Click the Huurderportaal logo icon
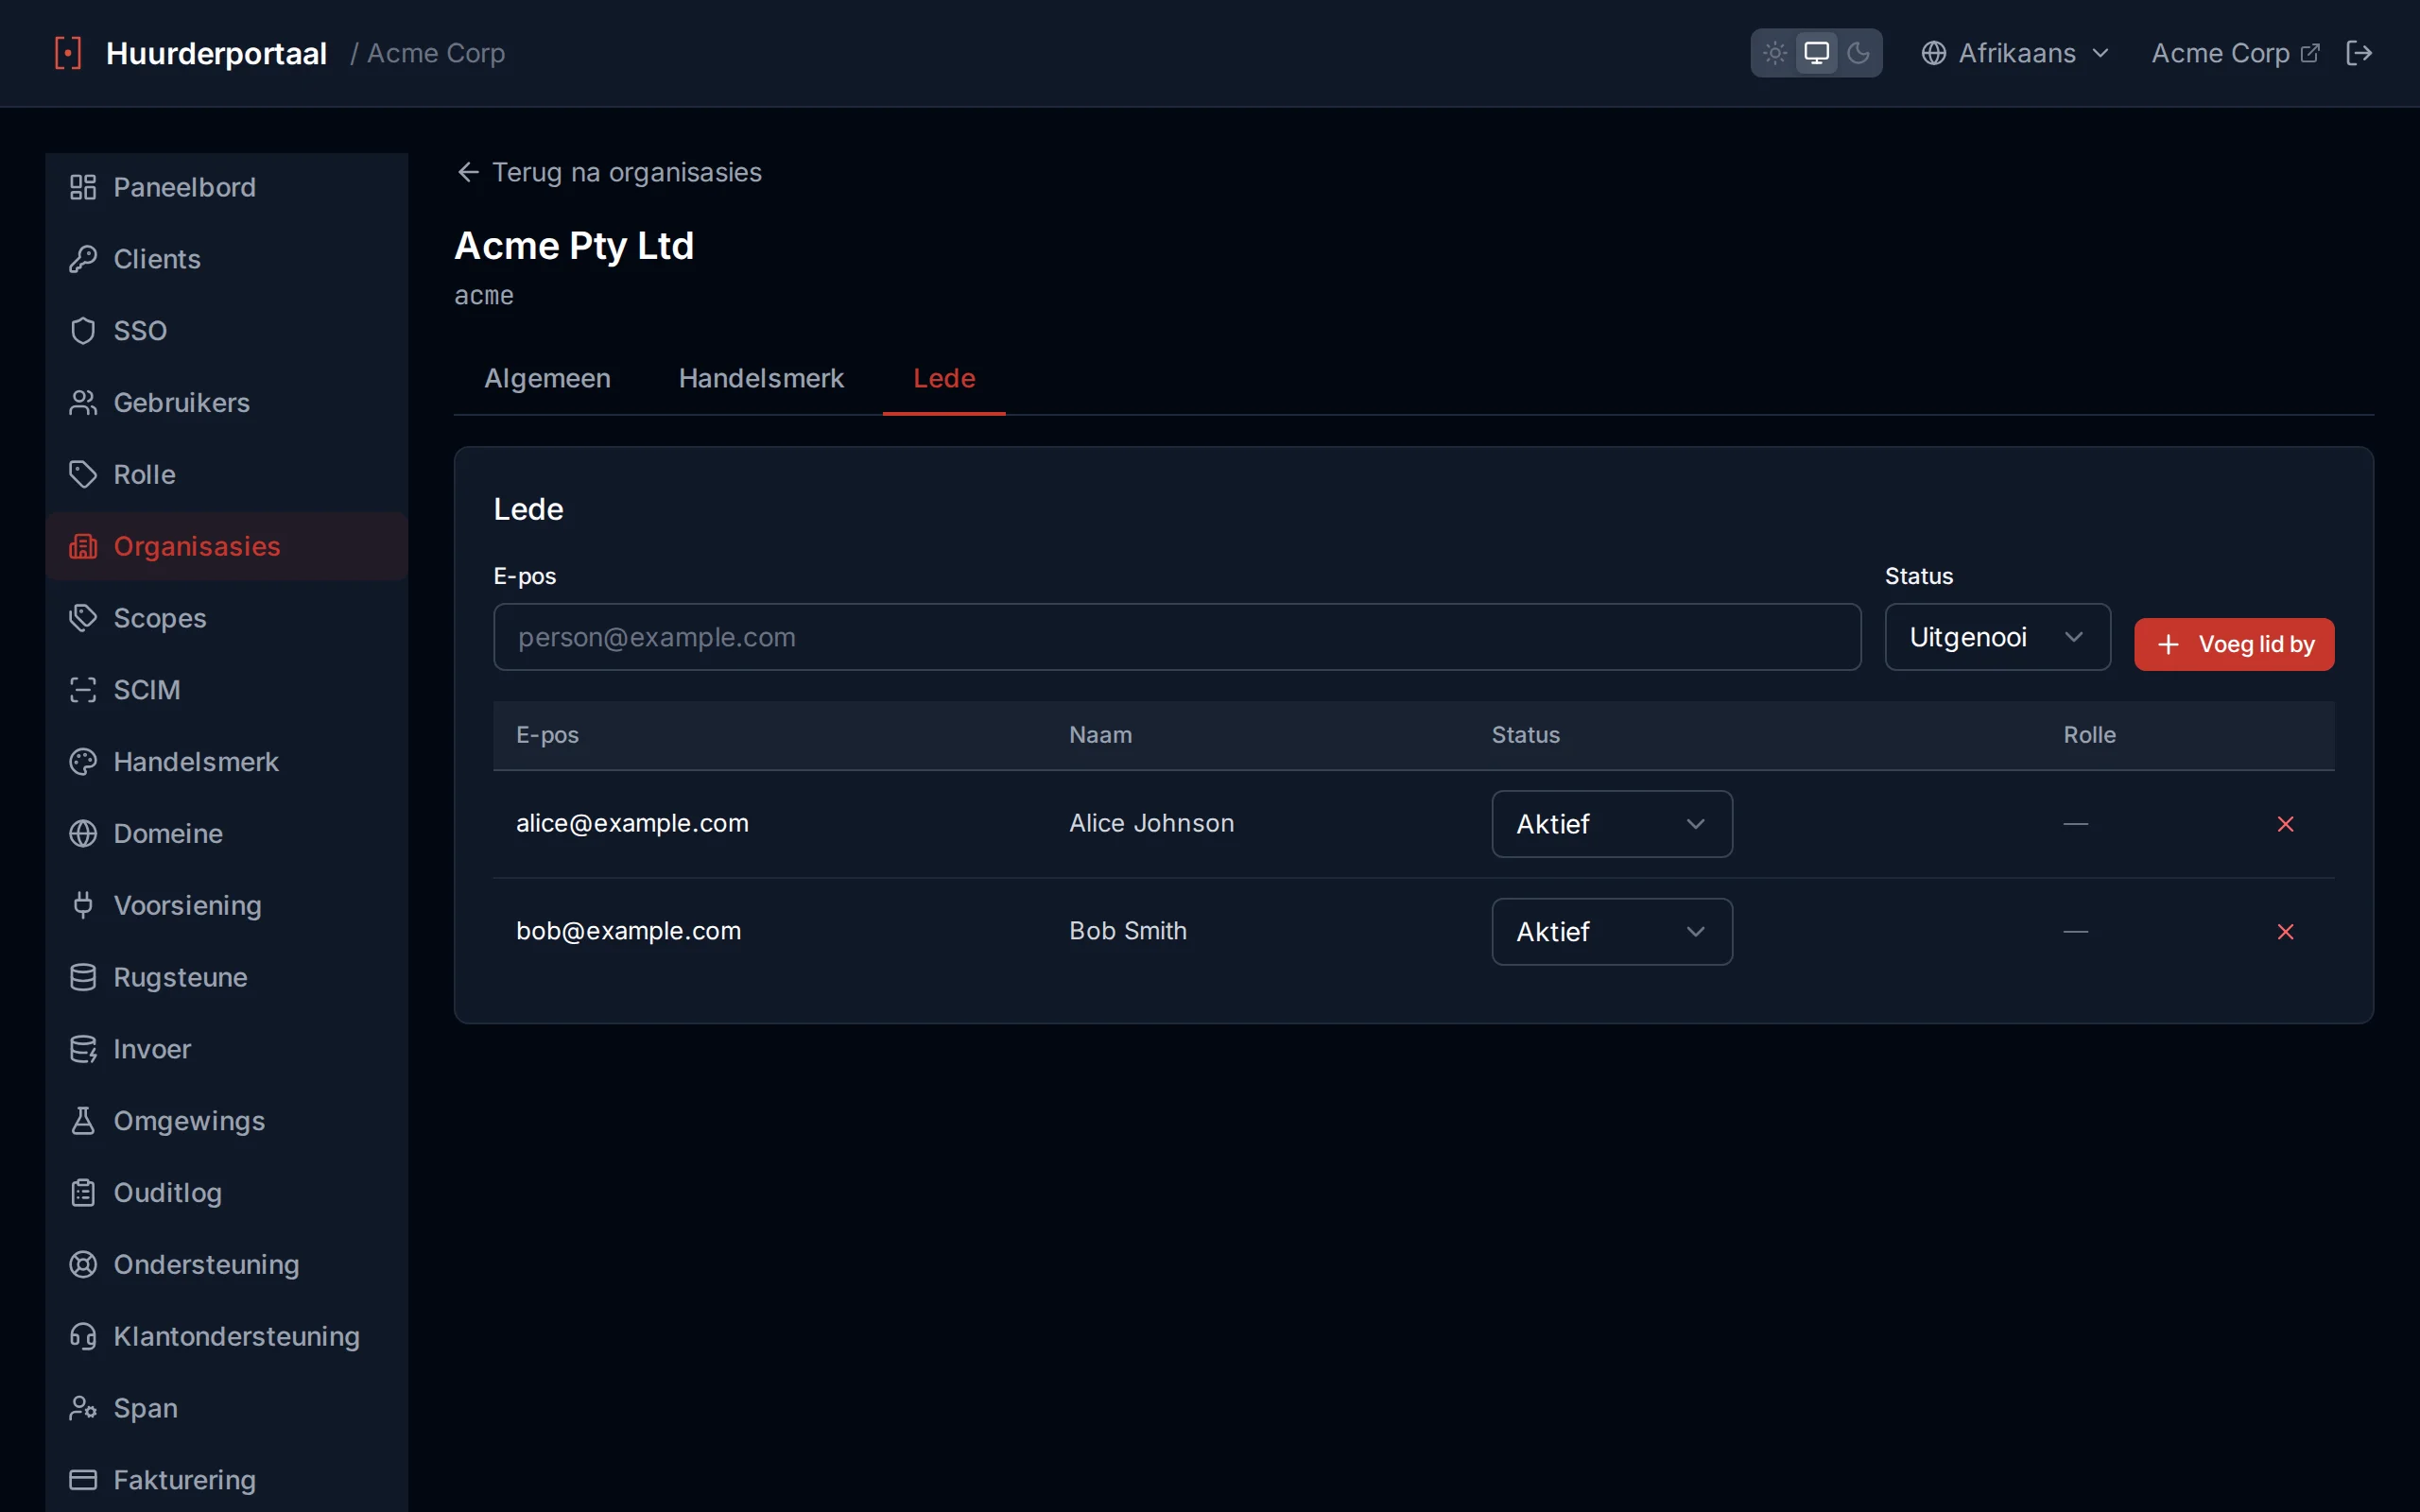Viewport: 2420px width, 1512px height. click(67, 53)
